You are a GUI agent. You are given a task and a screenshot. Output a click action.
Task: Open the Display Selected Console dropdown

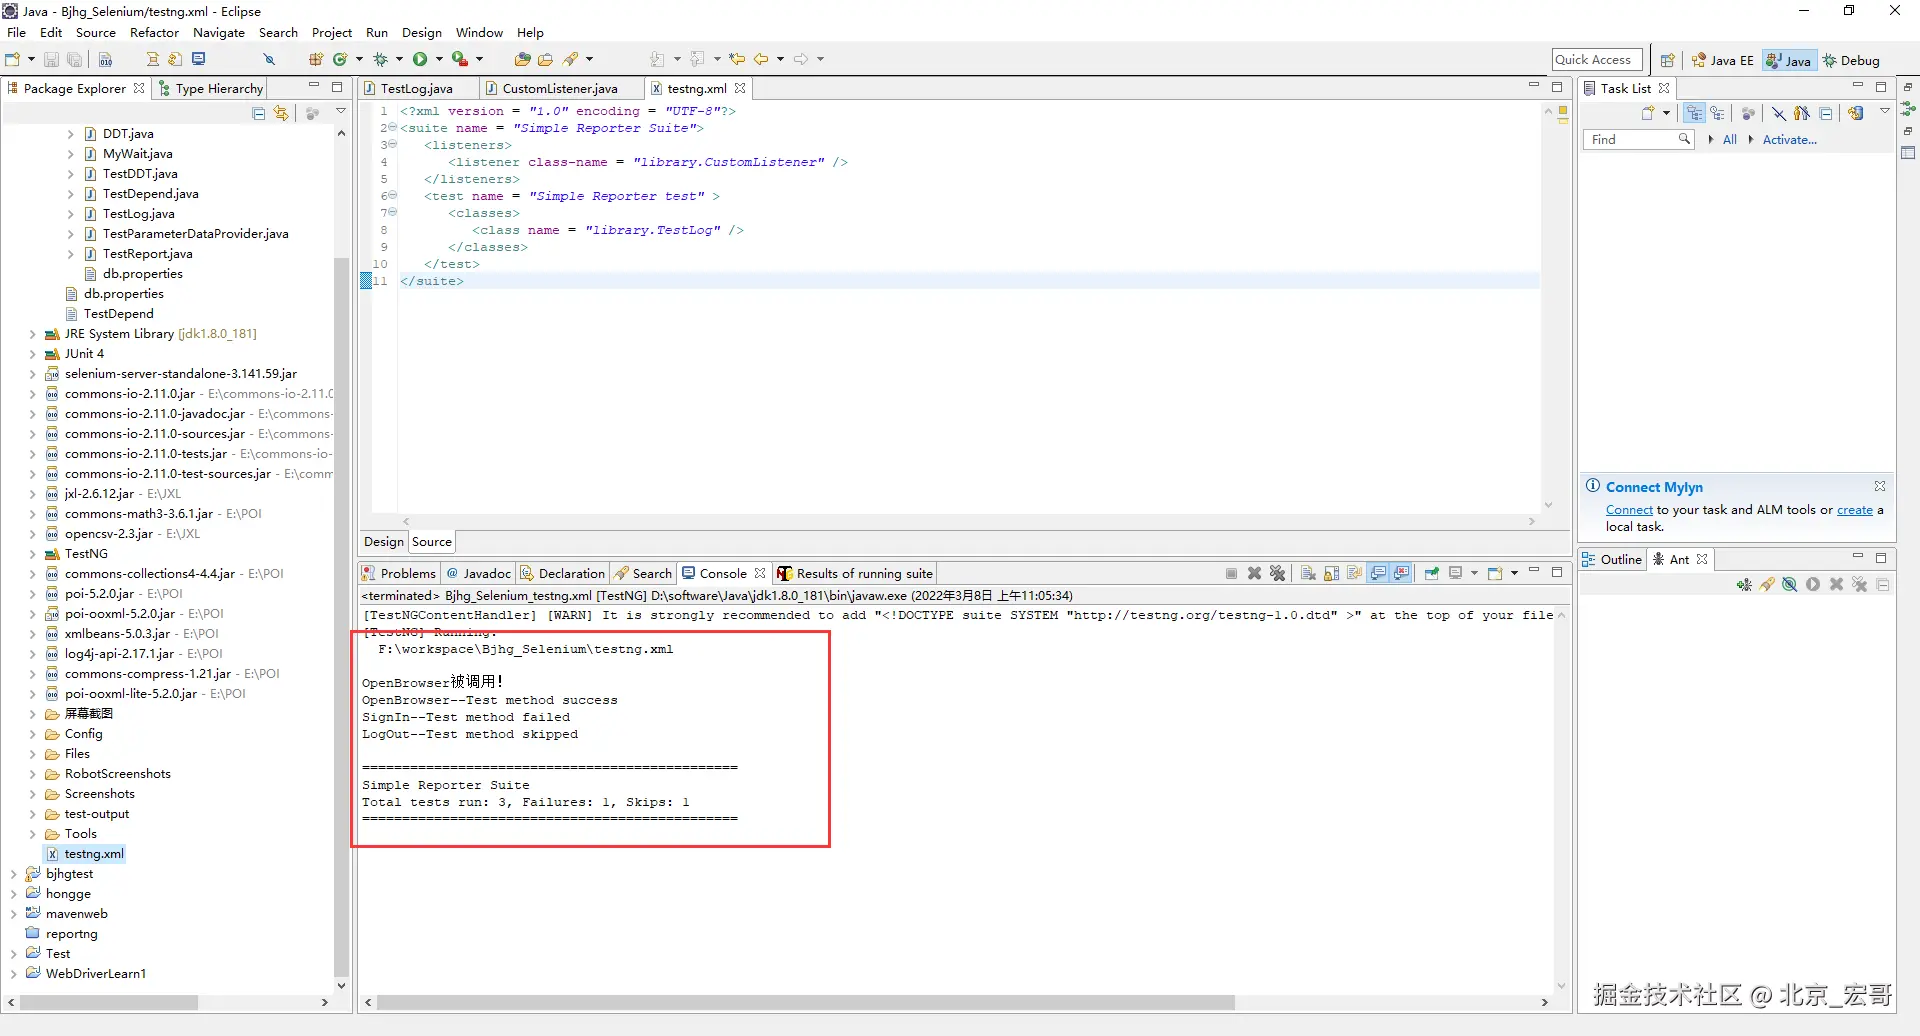[x=1474, y=573]
